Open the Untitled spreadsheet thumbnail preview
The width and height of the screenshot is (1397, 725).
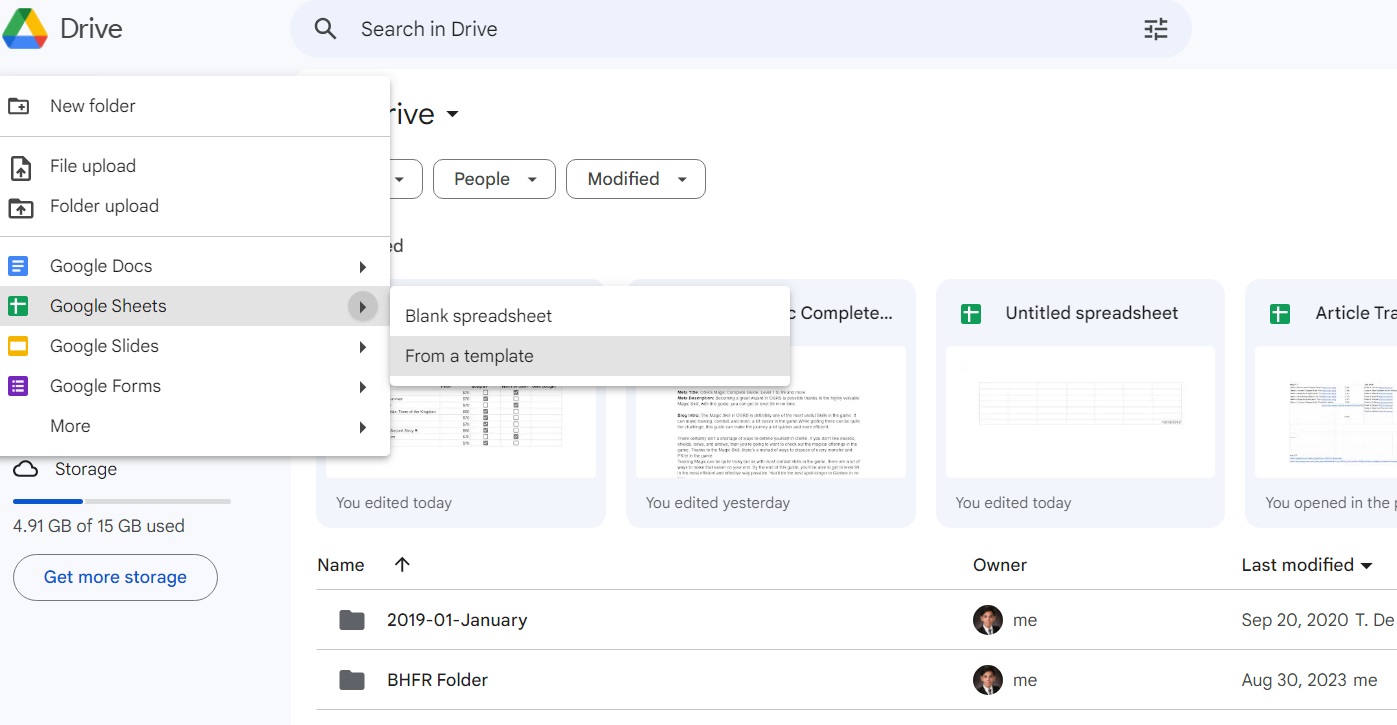click(x=1080, y=412)
